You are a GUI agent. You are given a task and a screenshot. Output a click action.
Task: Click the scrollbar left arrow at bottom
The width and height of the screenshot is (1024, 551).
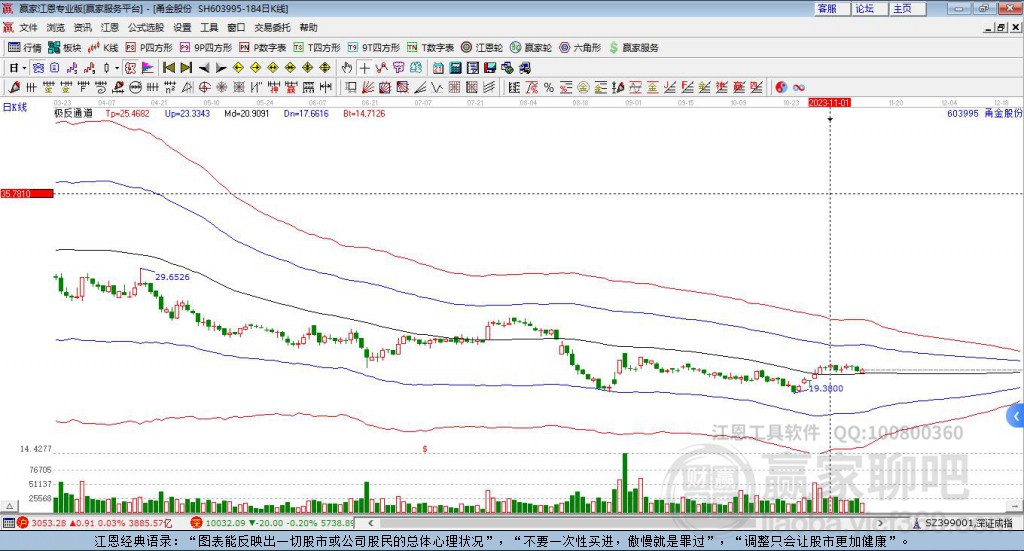(370, 523)
